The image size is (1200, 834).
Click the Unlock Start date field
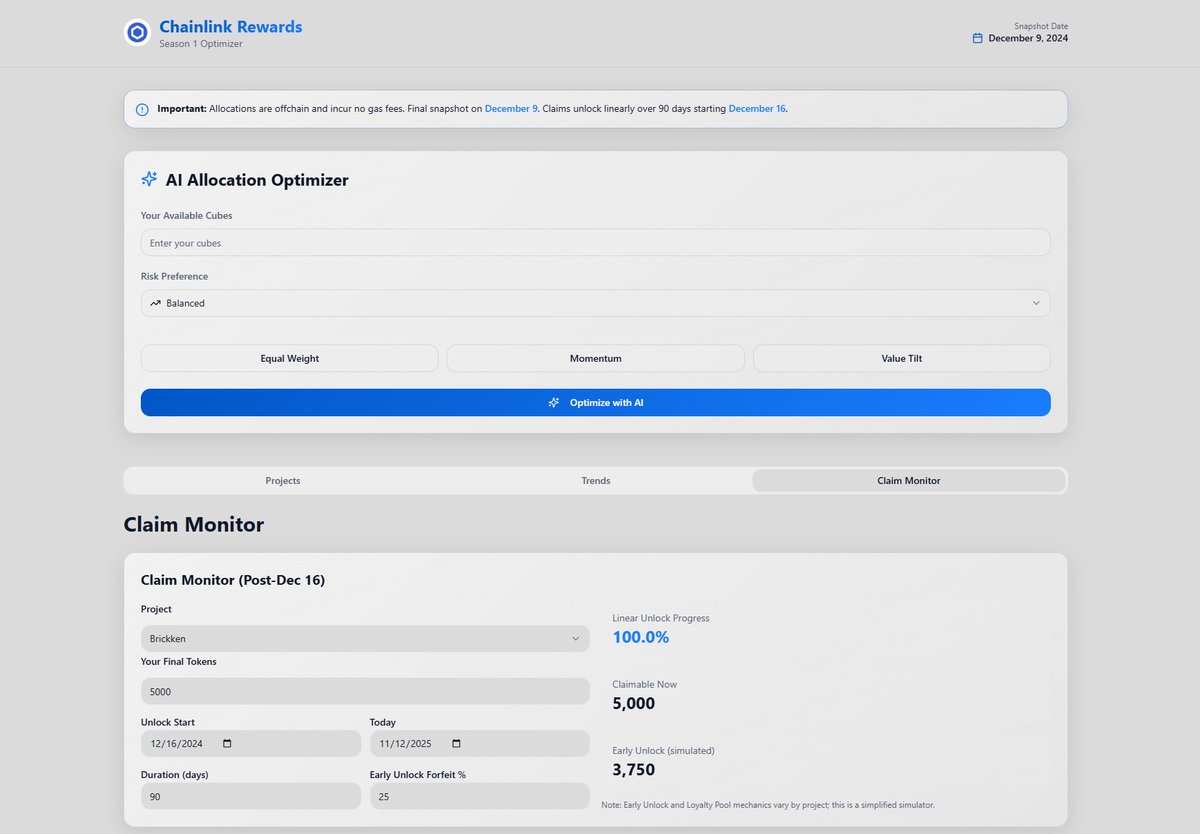[251, 744]
